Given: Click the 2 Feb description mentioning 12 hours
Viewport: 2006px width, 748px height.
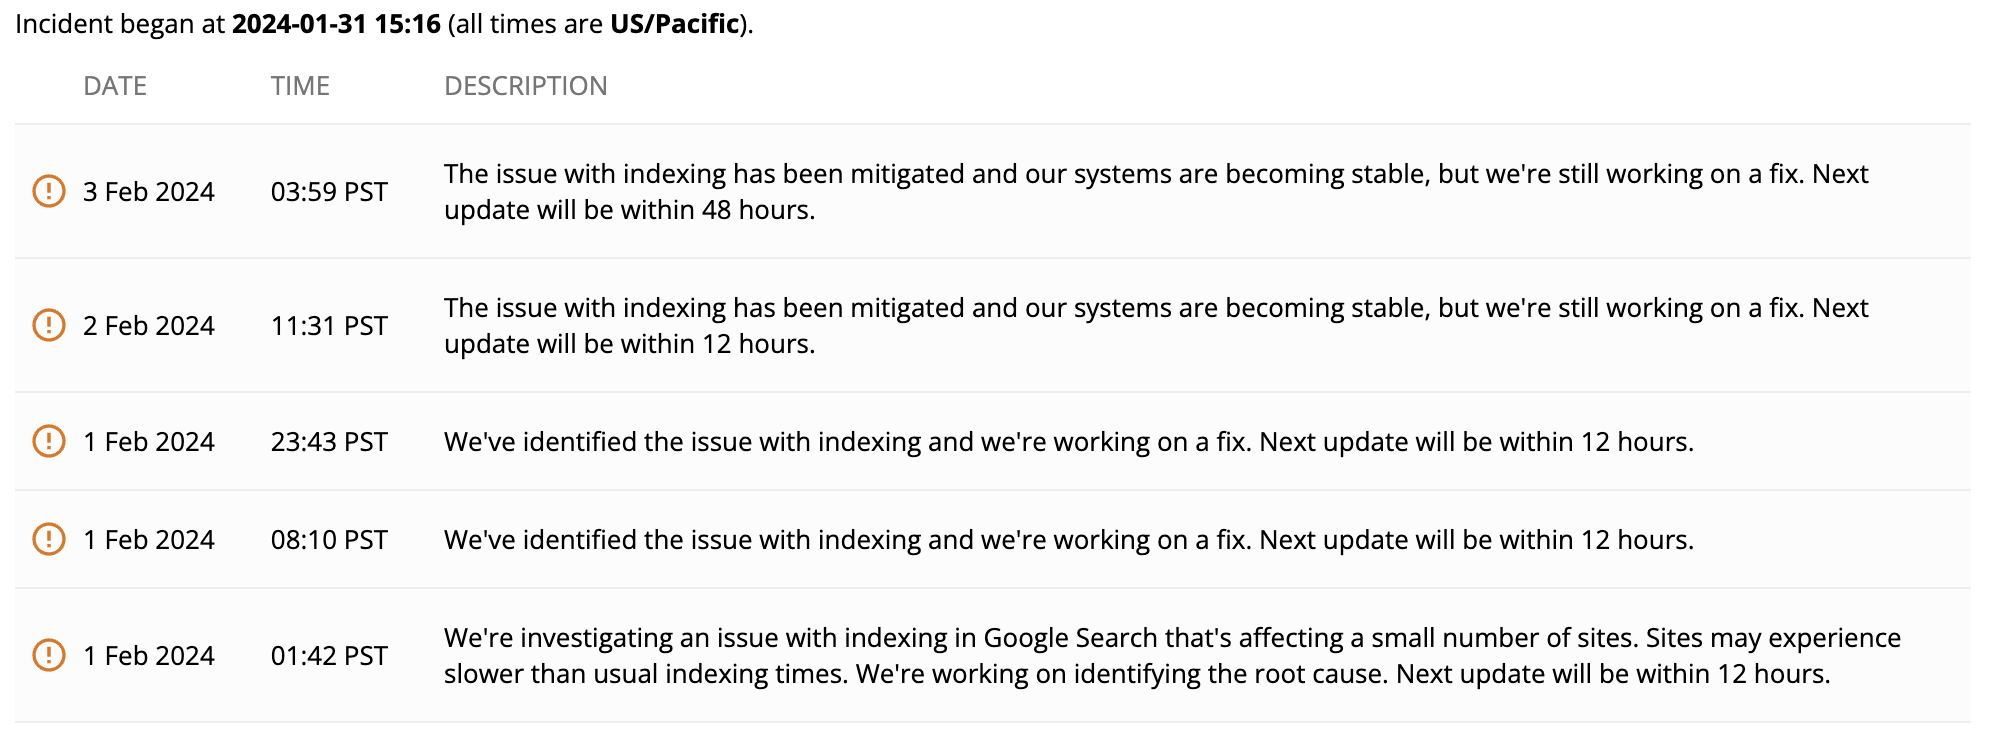Looking at the screenshot, I should (x=1156, y=326).
